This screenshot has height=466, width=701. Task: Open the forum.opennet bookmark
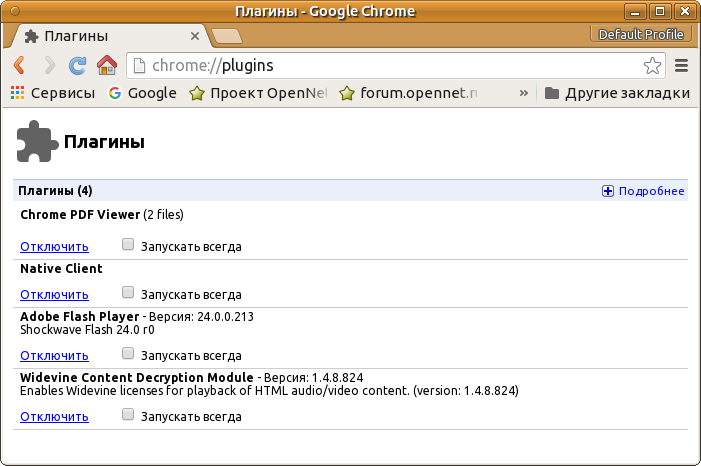pos(409,93)
